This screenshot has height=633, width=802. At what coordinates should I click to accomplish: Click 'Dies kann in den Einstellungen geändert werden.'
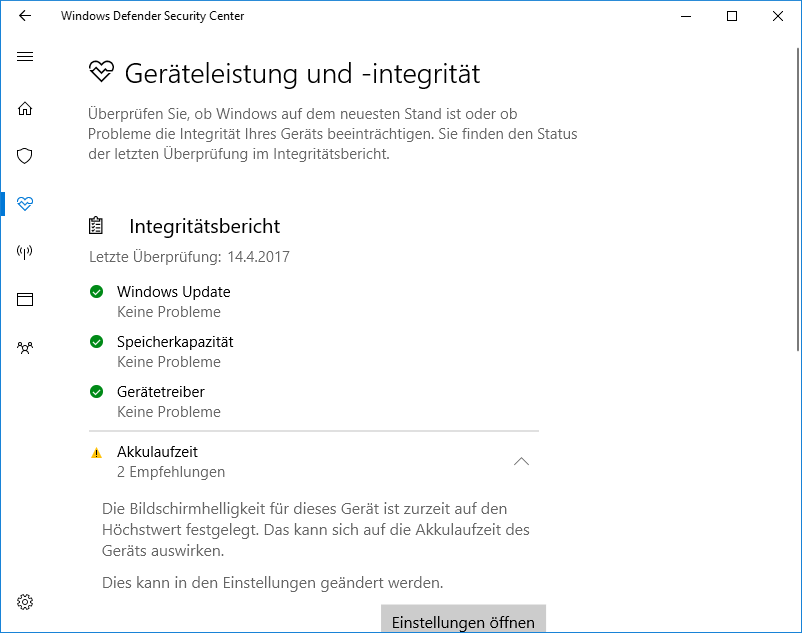point(273,582)
